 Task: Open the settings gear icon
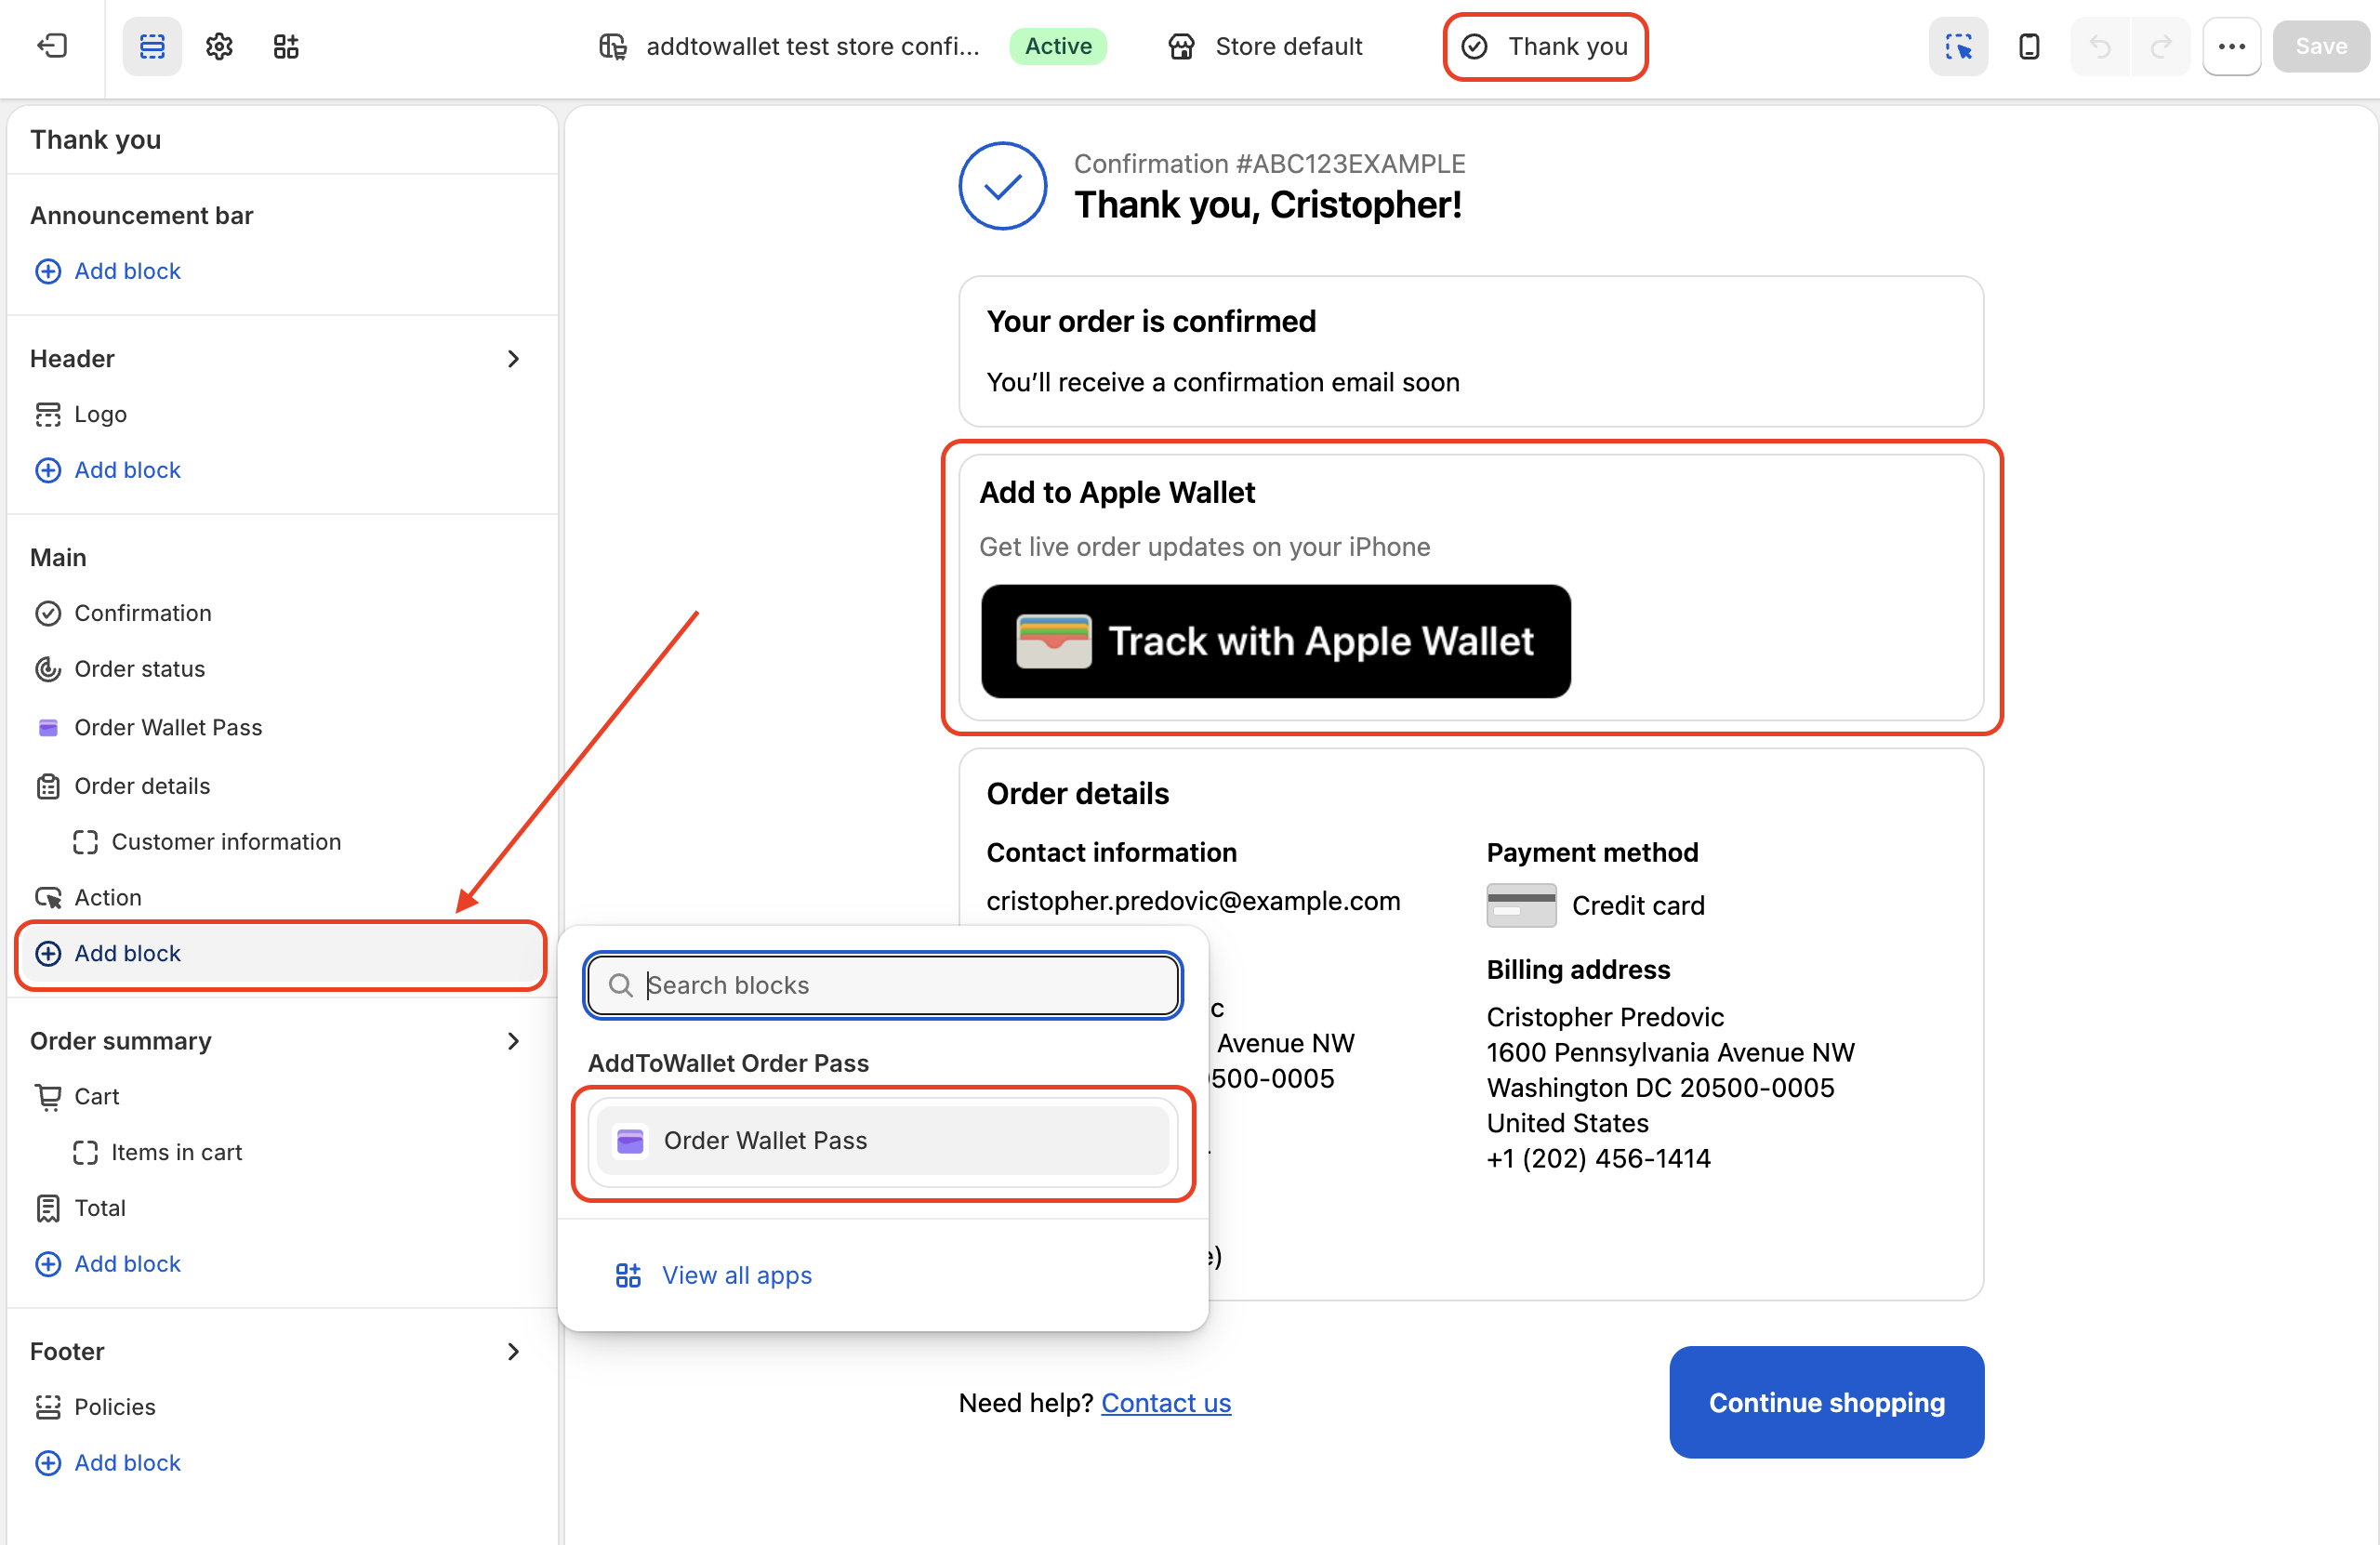click(219, 46)
